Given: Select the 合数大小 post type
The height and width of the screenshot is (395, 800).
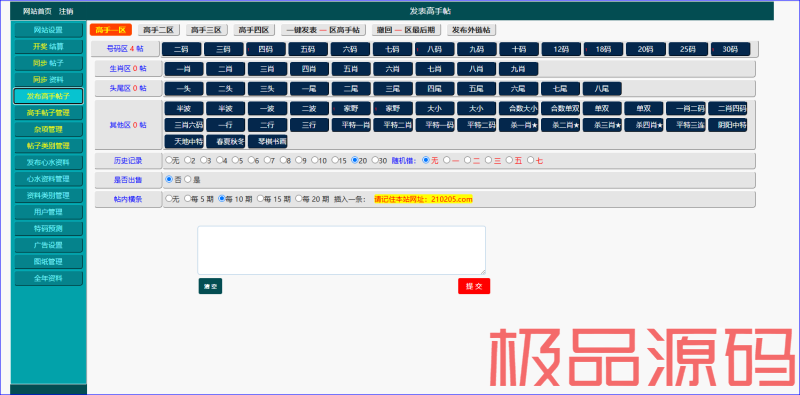Looking at the screenshot, I should point(518,108).
